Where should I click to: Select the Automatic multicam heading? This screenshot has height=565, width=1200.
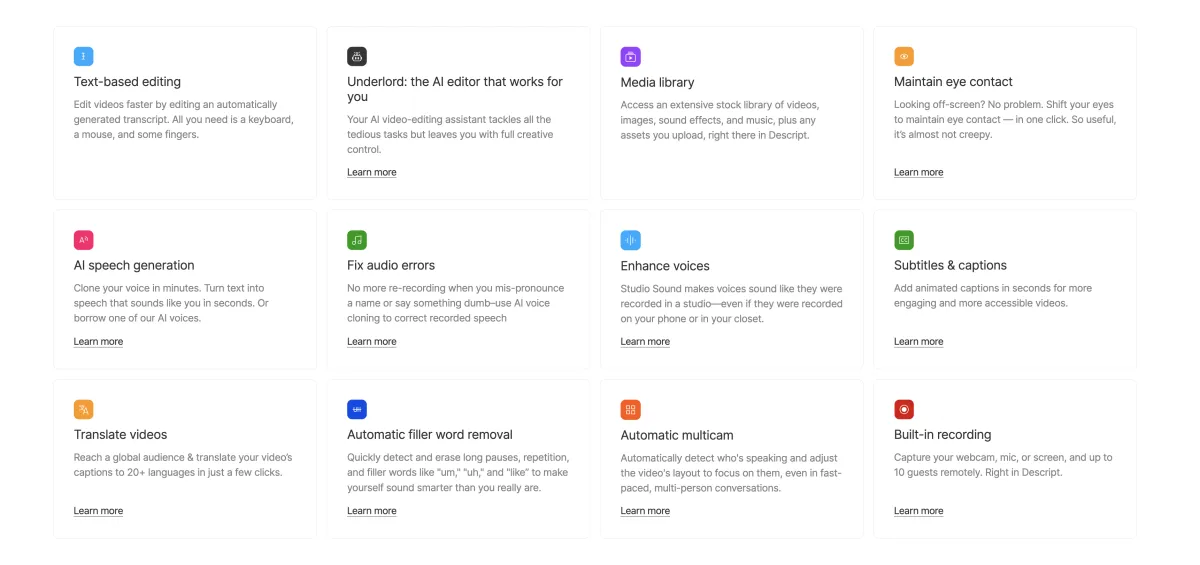click(x=677, y=435)
